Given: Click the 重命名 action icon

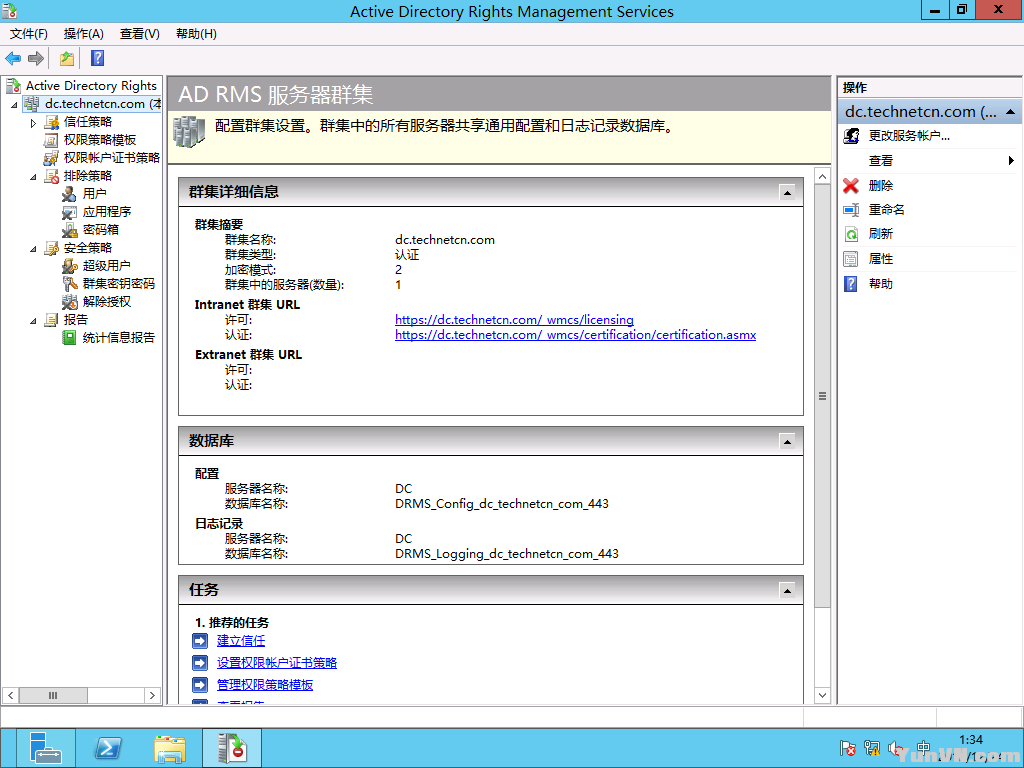Looking at the screenshot, I should click(x=851, y=210).
